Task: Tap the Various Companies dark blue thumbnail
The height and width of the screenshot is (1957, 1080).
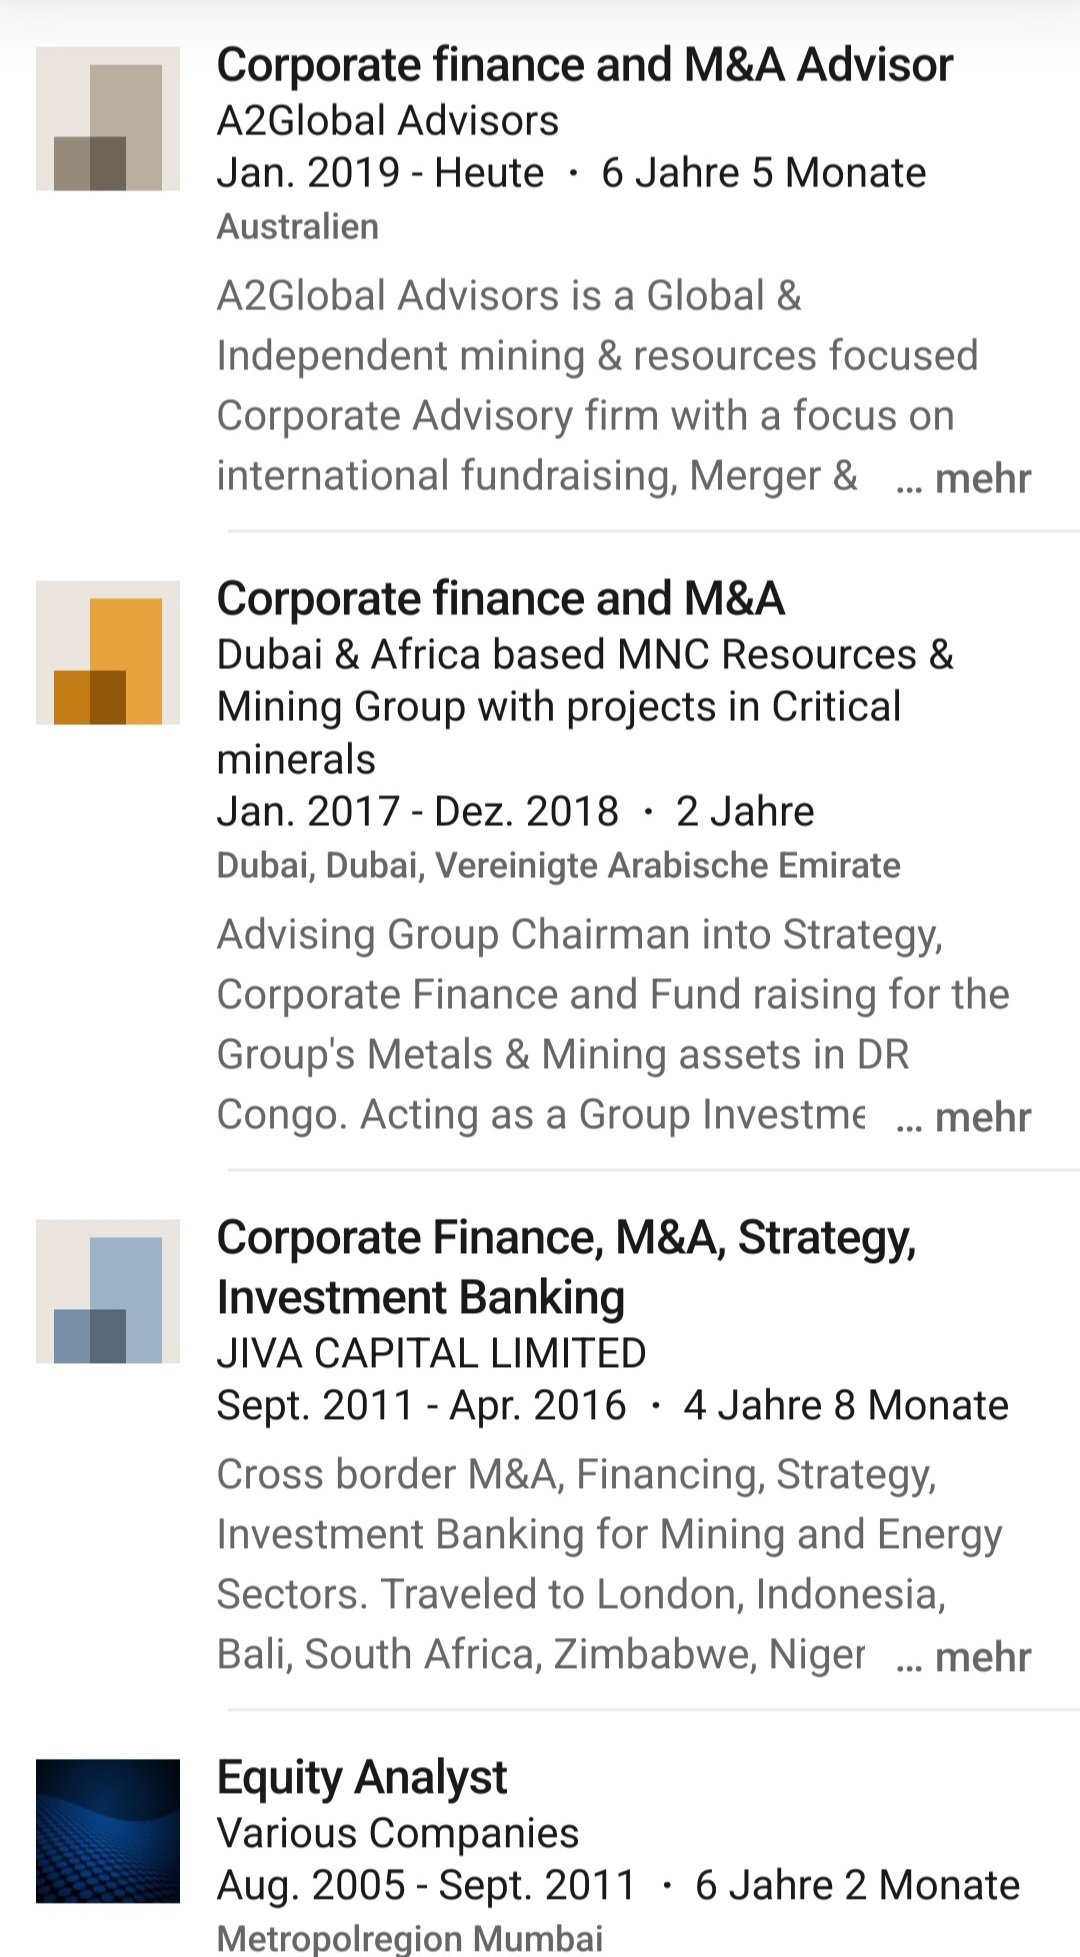Action: 108,1830
